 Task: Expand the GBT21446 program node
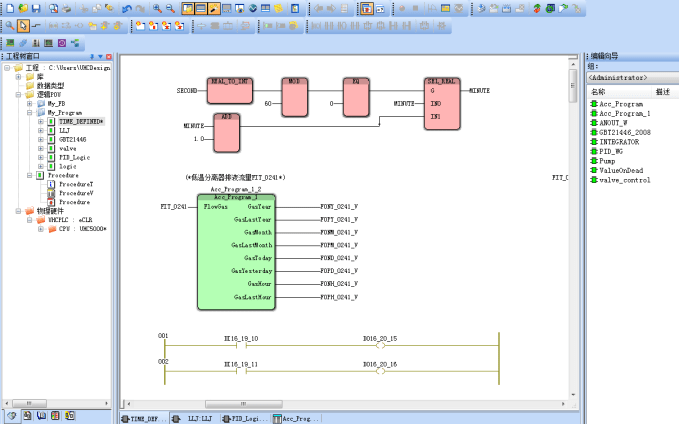pos(41,139)
